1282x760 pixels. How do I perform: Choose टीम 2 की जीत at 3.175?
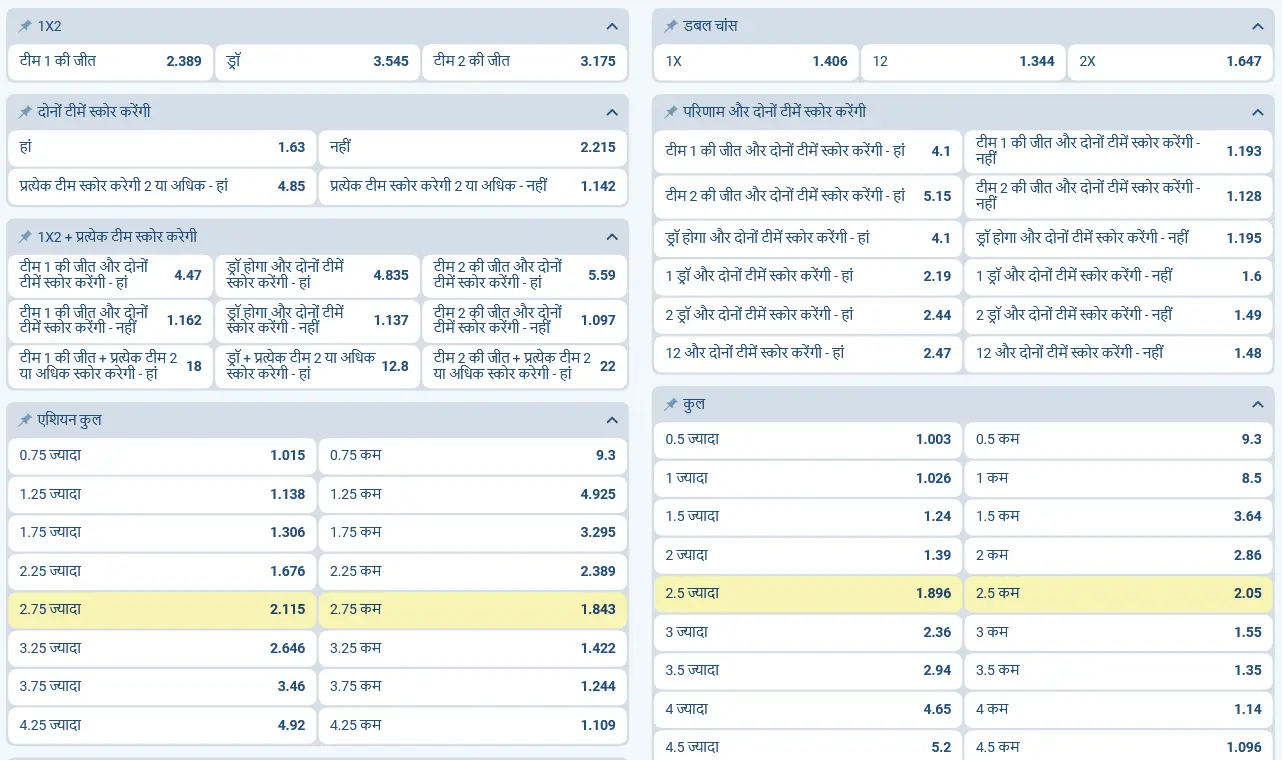point(524,61)
